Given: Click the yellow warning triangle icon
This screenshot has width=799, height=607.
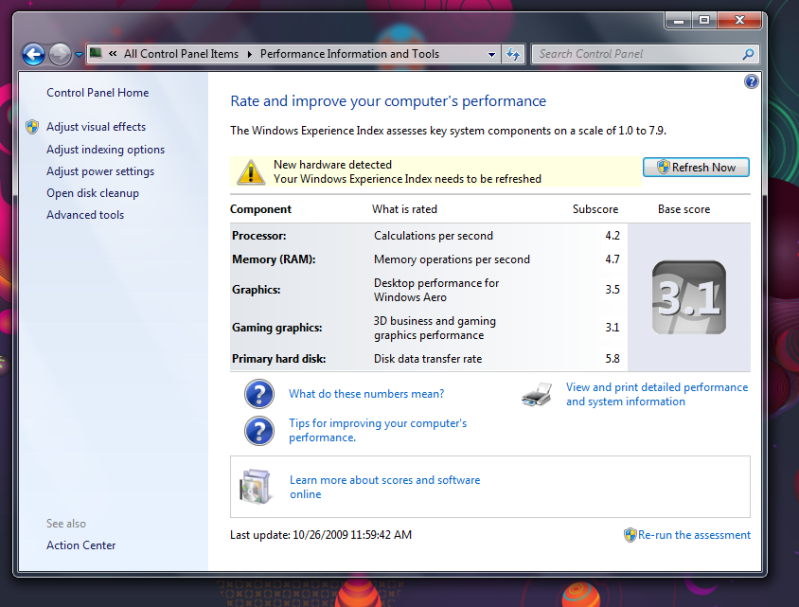Looking at the screenshot, I should [x=250, y=172].
